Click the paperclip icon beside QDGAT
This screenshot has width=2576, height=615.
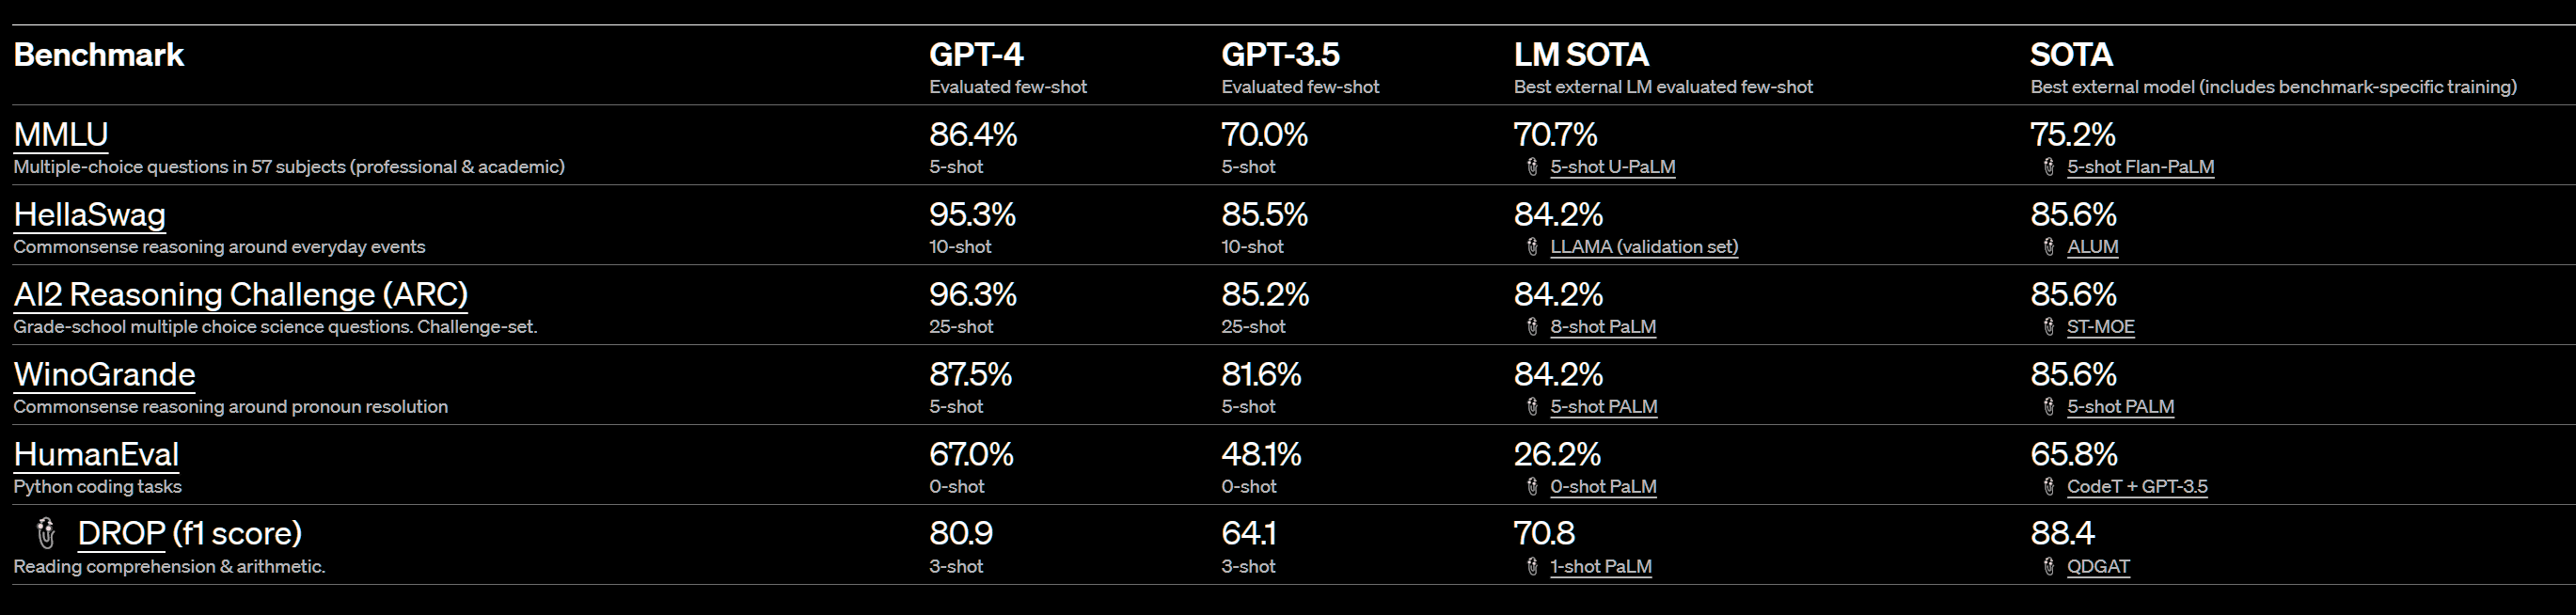pyautogui.click(x=2049, y=567)
